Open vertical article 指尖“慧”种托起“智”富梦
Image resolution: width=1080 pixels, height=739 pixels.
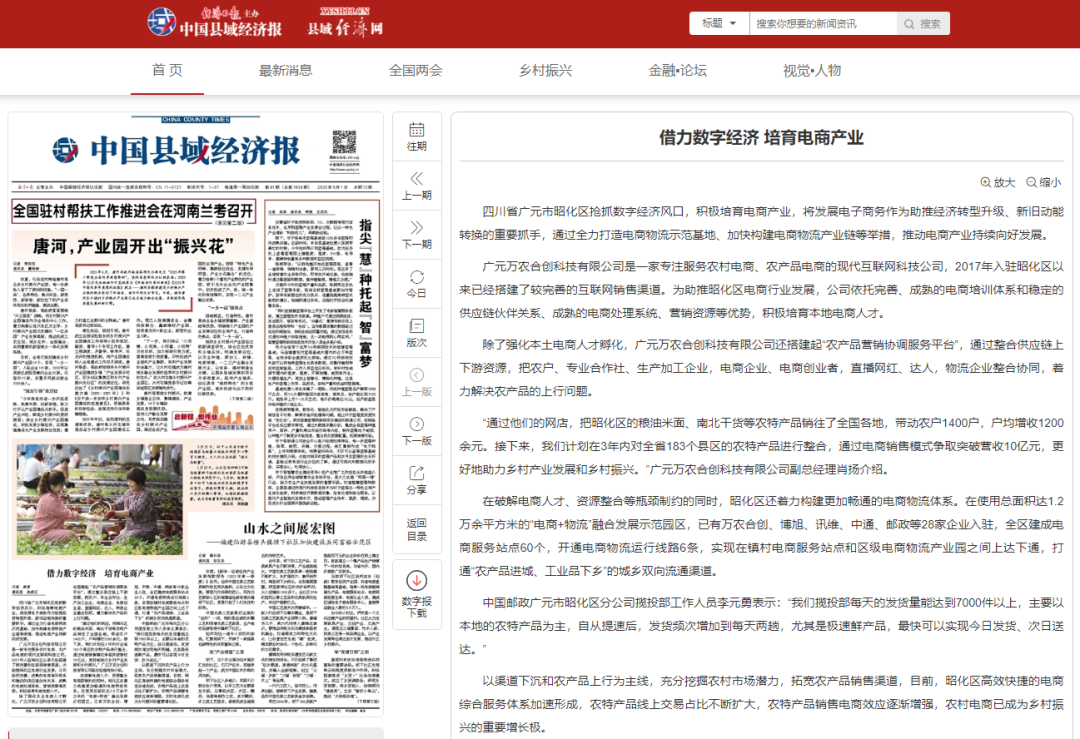pyautogui.click(x=365, y=292)
